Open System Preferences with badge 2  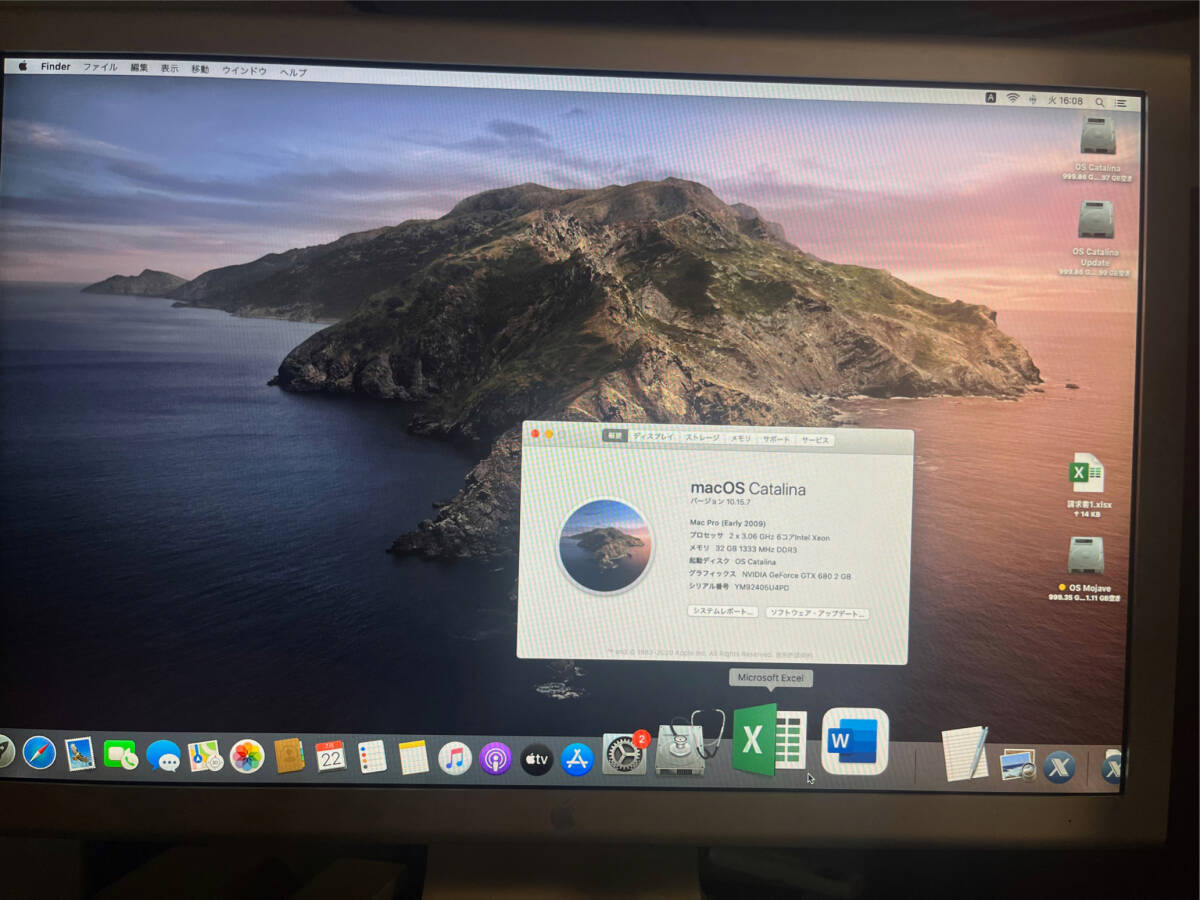coord(624,753)
